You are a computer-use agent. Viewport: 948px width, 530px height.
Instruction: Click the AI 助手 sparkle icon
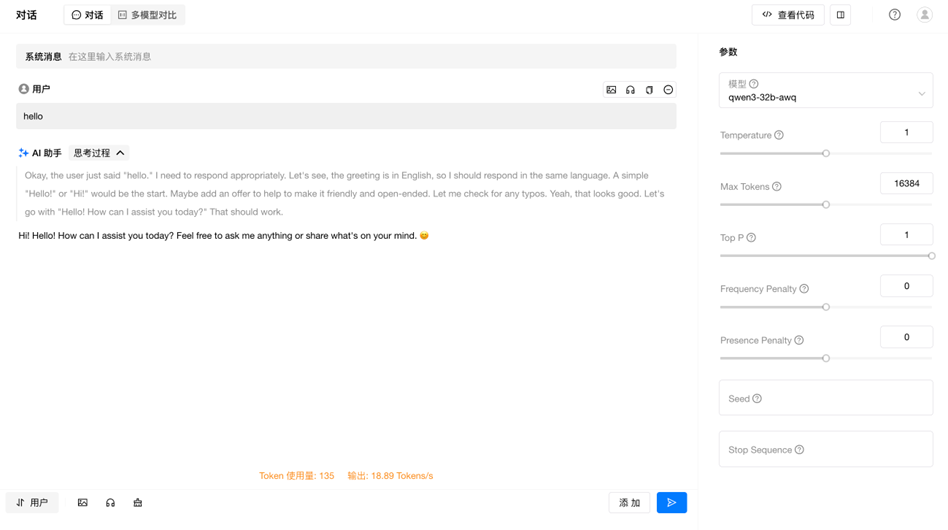24,153
